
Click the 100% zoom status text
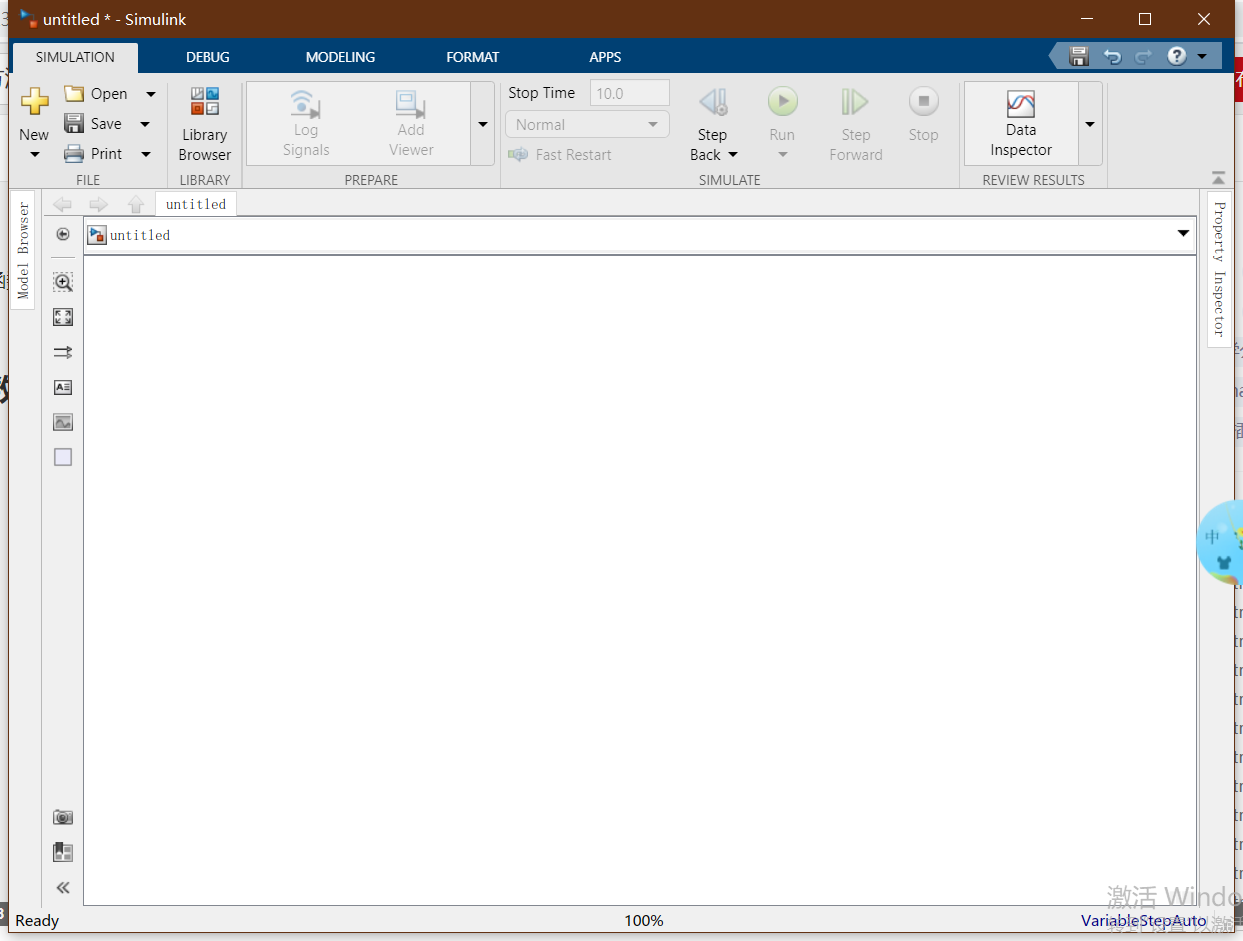644,920
